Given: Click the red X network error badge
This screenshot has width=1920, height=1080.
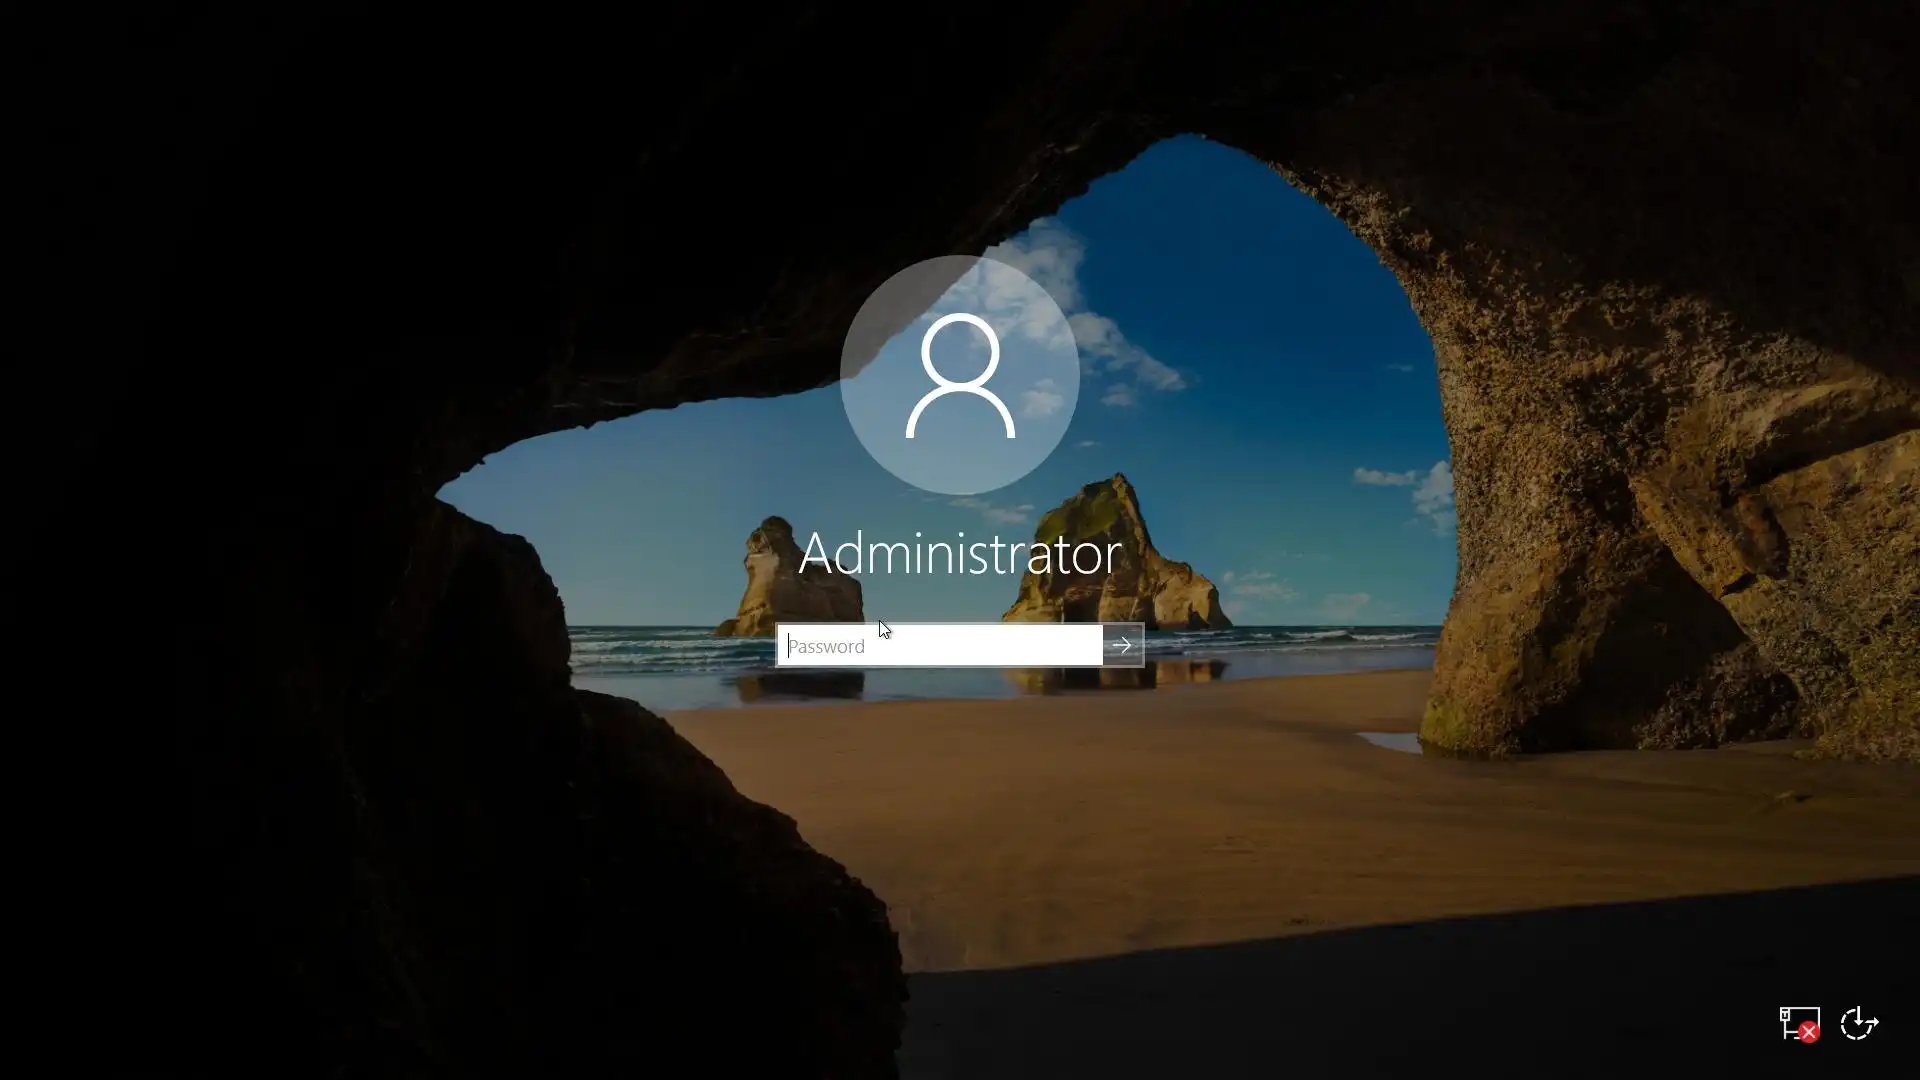Looking at the screenshot, I should [1809, 1033].
